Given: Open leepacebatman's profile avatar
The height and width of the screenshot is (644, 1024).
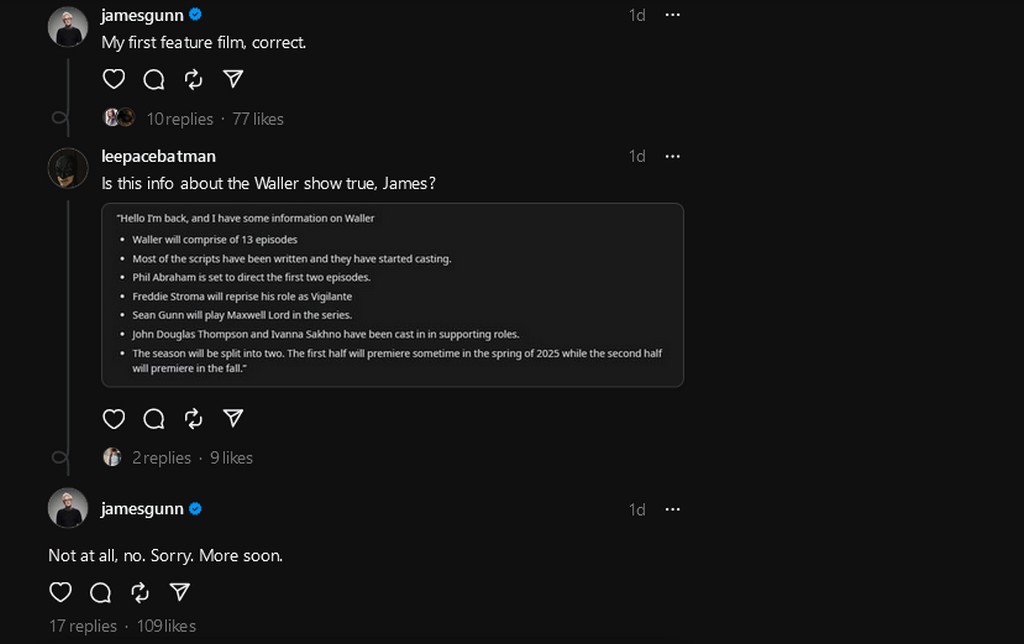Looking at the screenshot, I should coord(68,168).
